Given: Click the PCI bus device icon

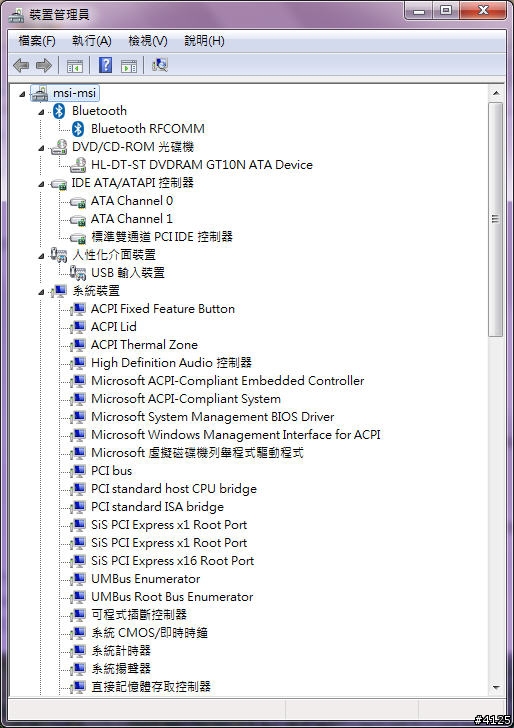Looking at the screenshot, I should (78, 471).
